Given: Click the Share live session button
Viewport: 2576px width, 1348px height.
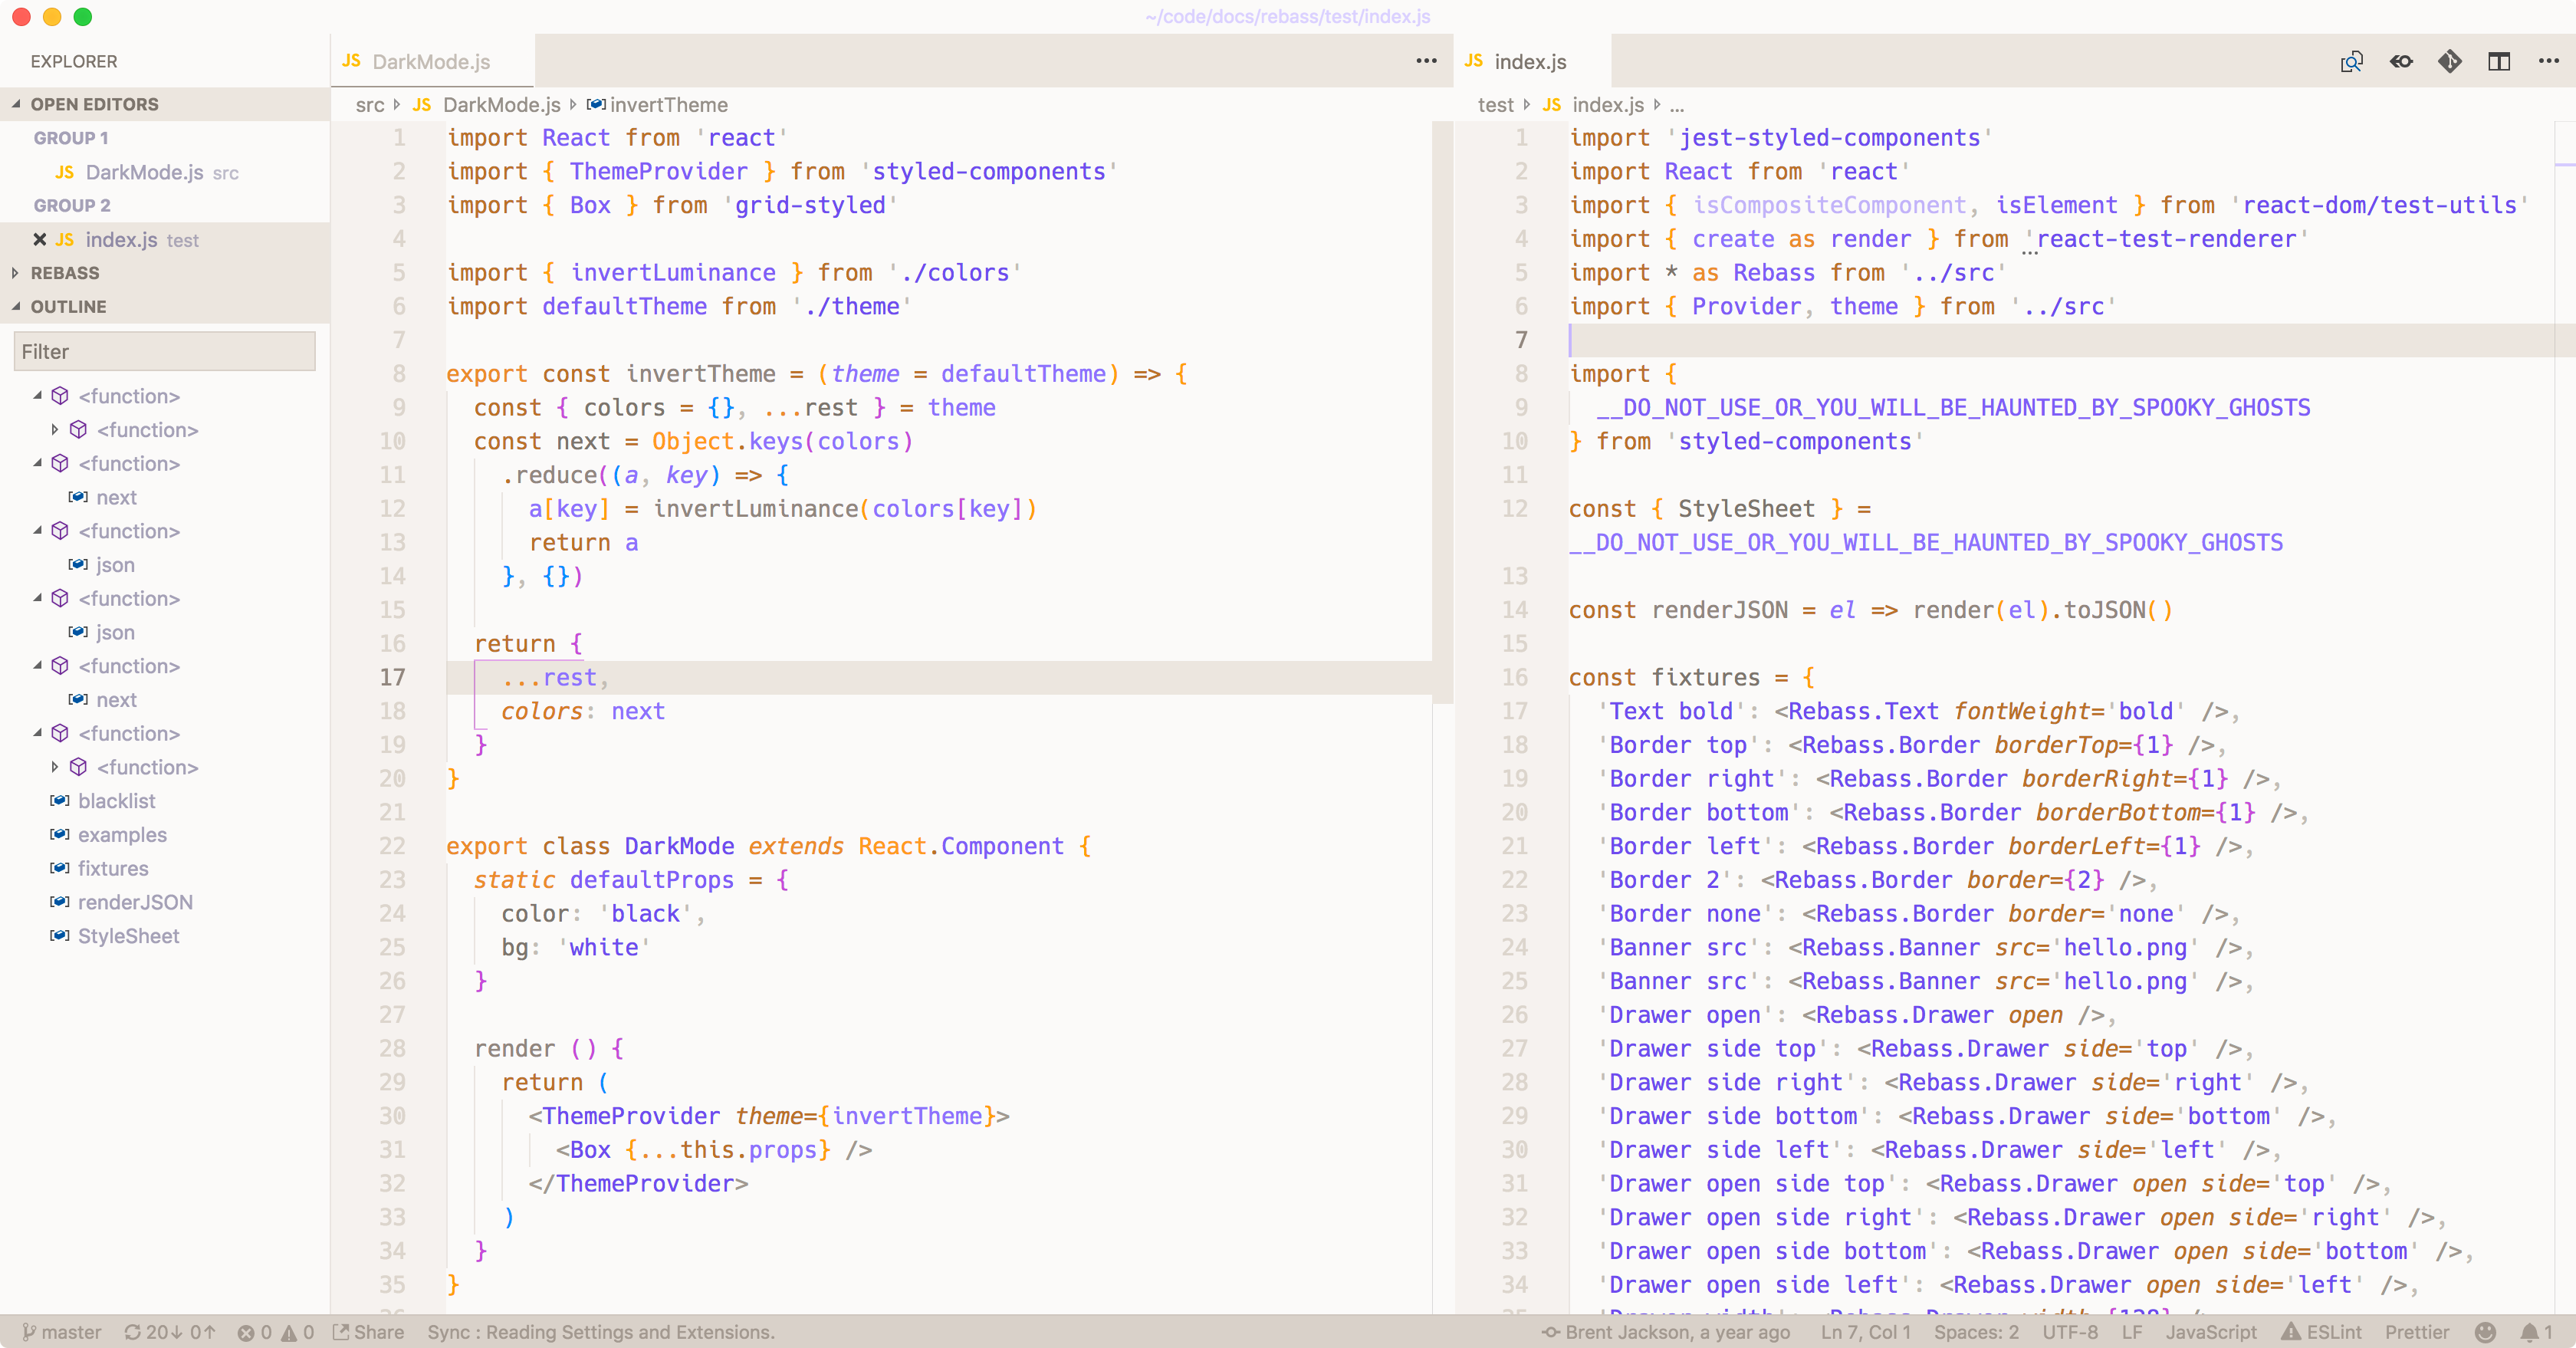Looking at the screenshot, I should point(368,1332).
